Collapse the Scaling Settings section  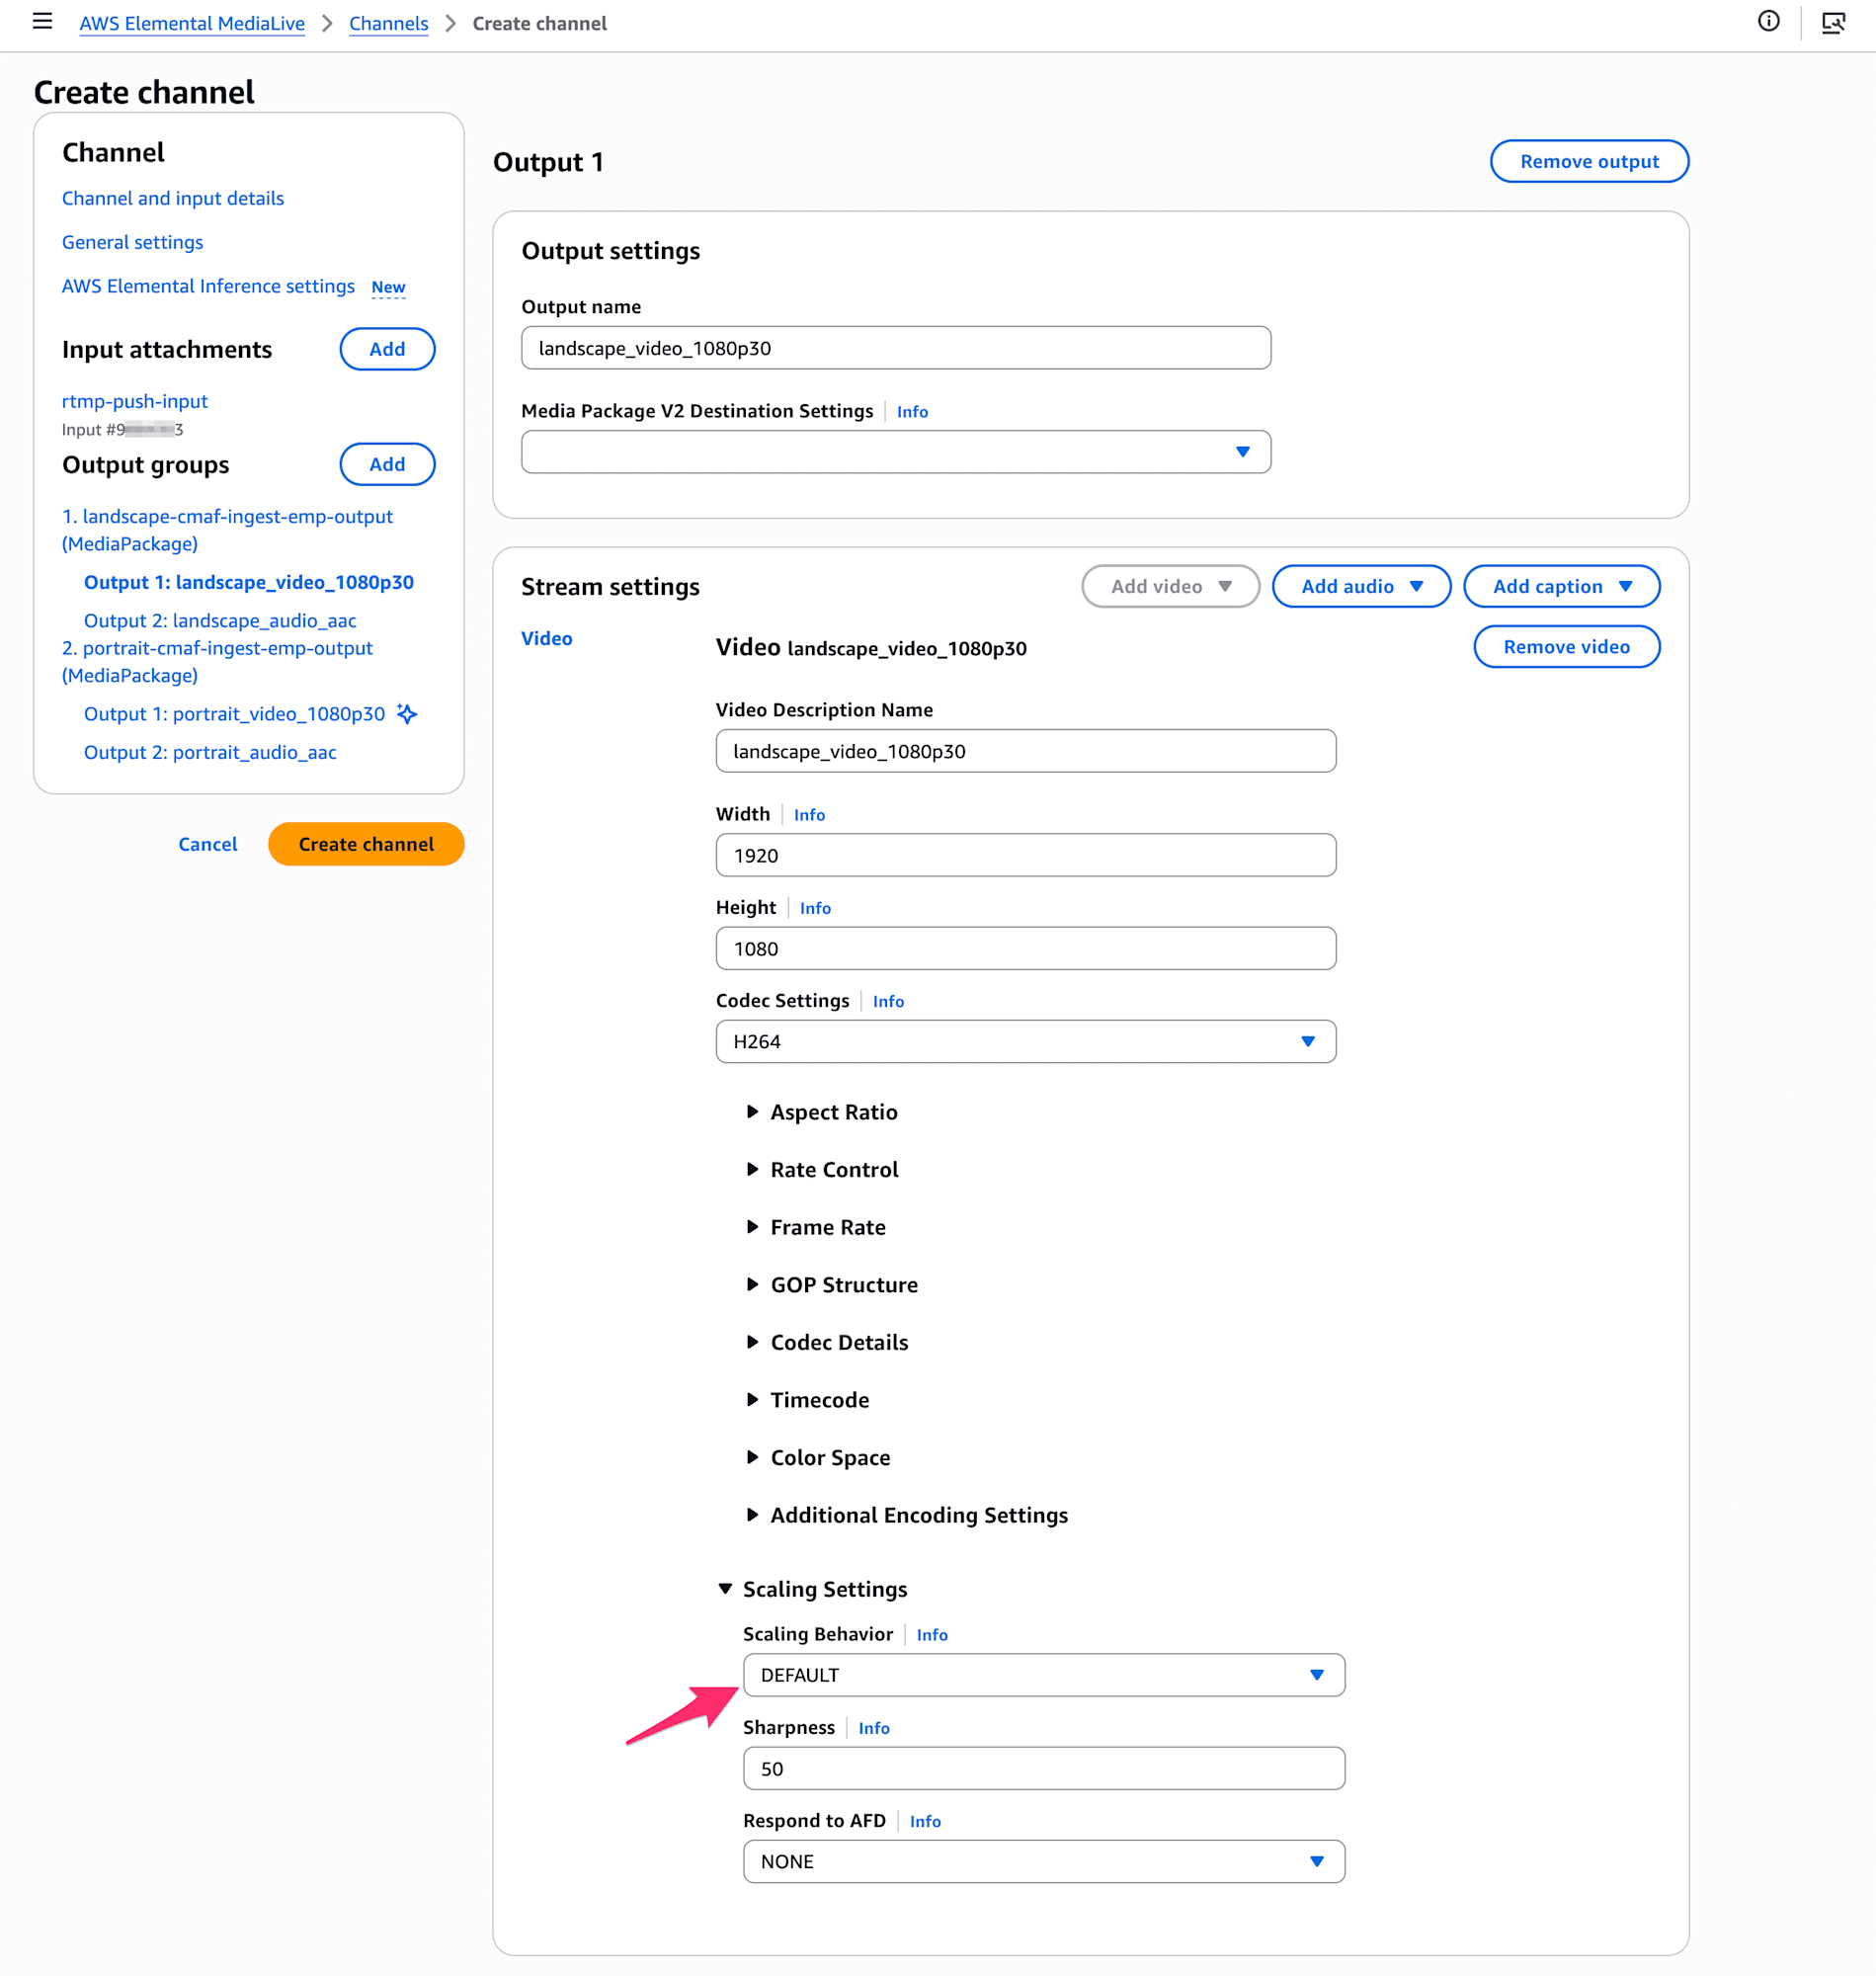pyautogui.click(x=824, y=1589)
